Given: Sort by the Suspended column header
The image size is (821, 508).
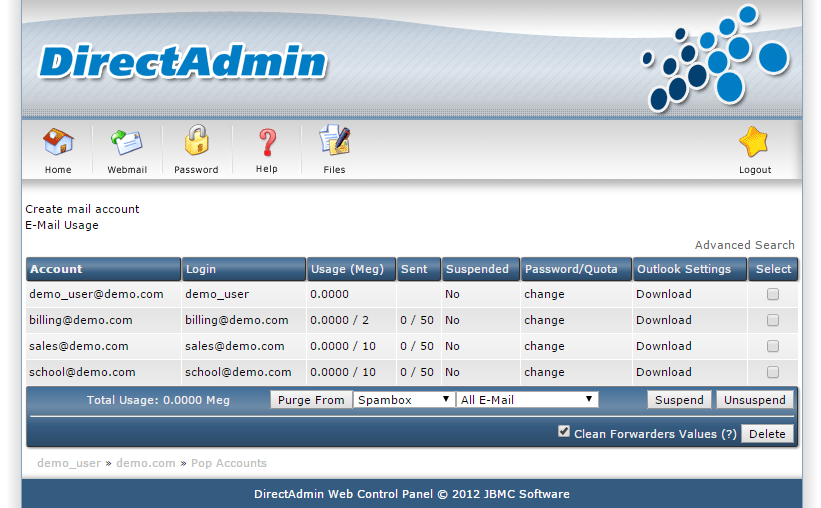Looking at the screenshot, I should (481, 269).
